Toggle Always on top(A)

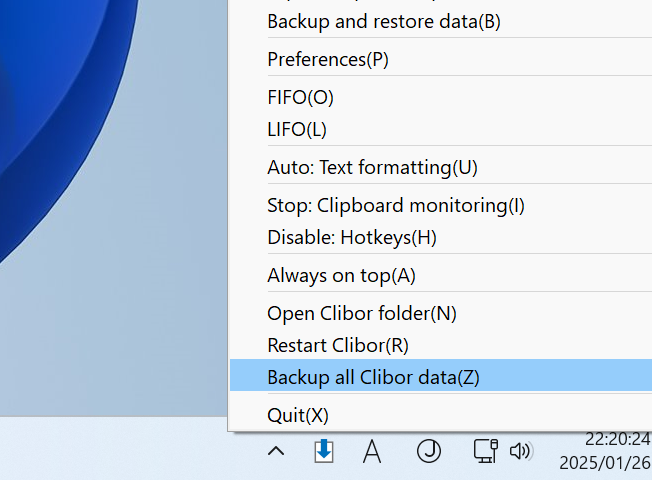441,275
